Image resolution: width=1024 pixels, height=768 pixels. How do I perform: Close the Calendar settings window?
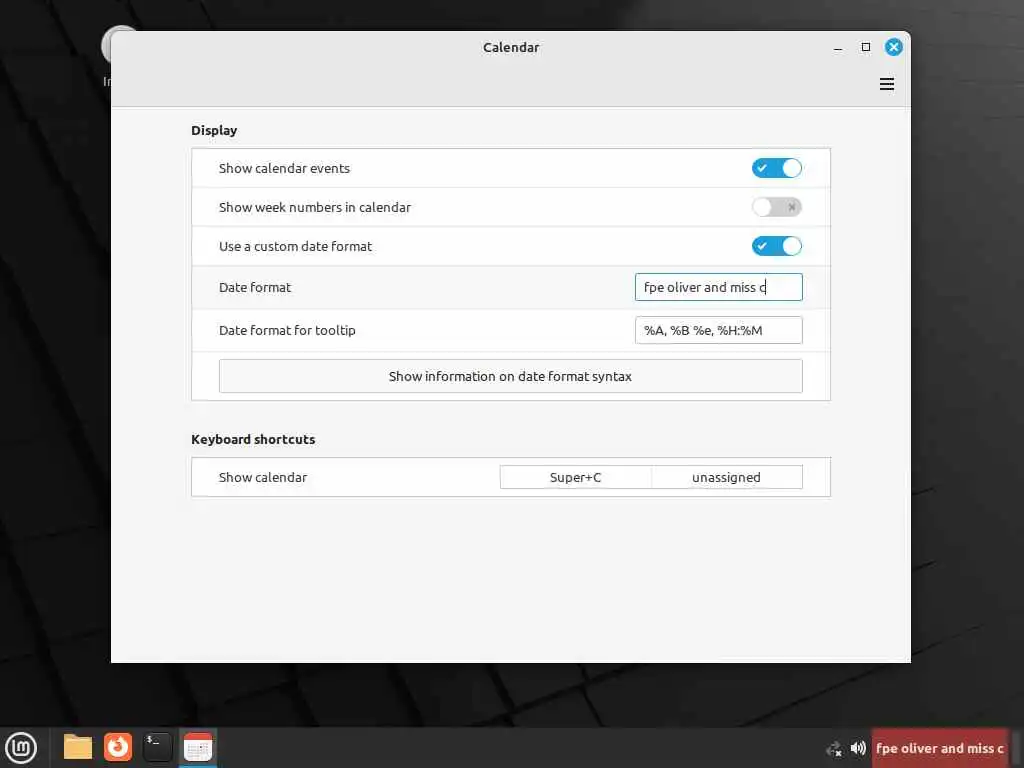pyautogui.click(x=893, y=47)
